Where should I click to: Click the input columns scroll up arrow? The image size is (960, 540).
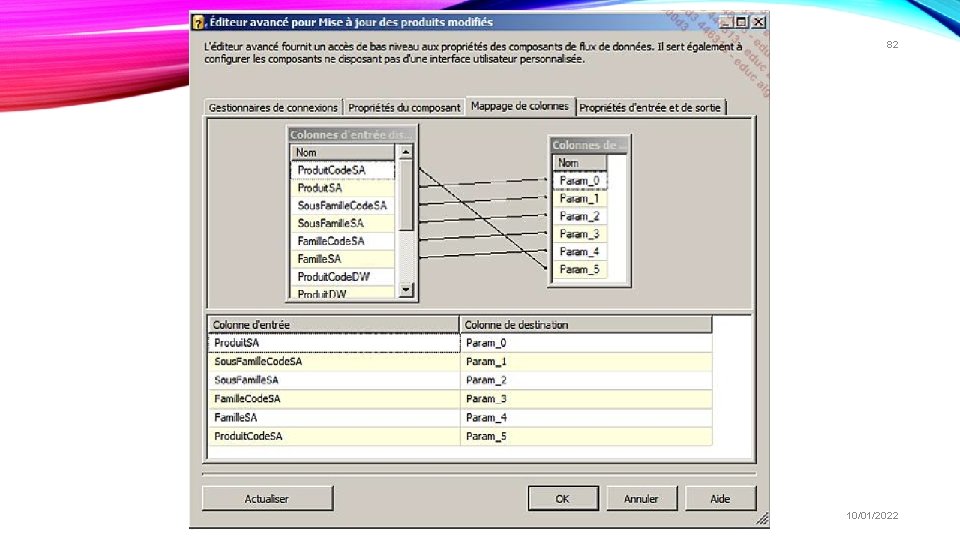pos(405,152)
